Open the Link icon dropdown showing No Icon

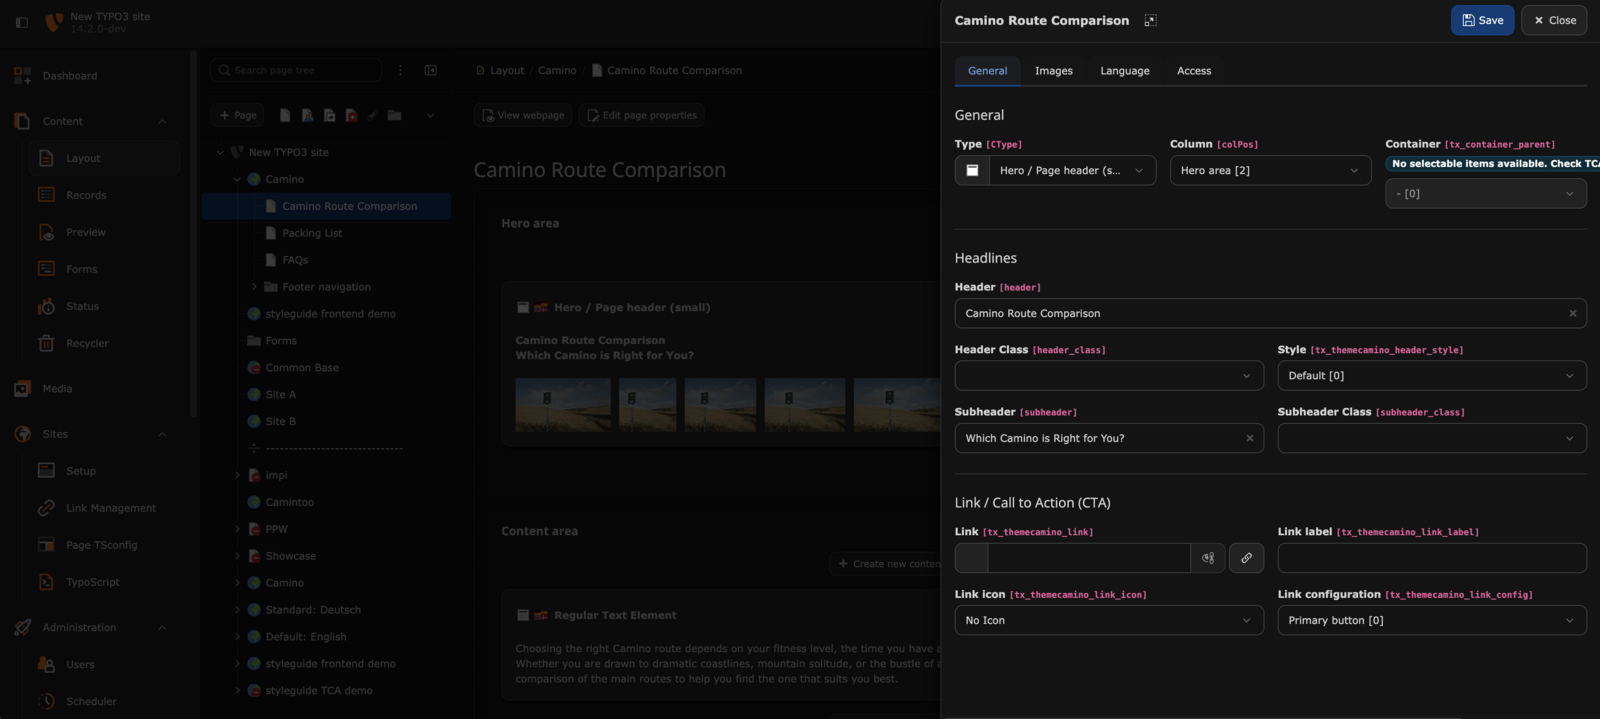coord(1108,621)
